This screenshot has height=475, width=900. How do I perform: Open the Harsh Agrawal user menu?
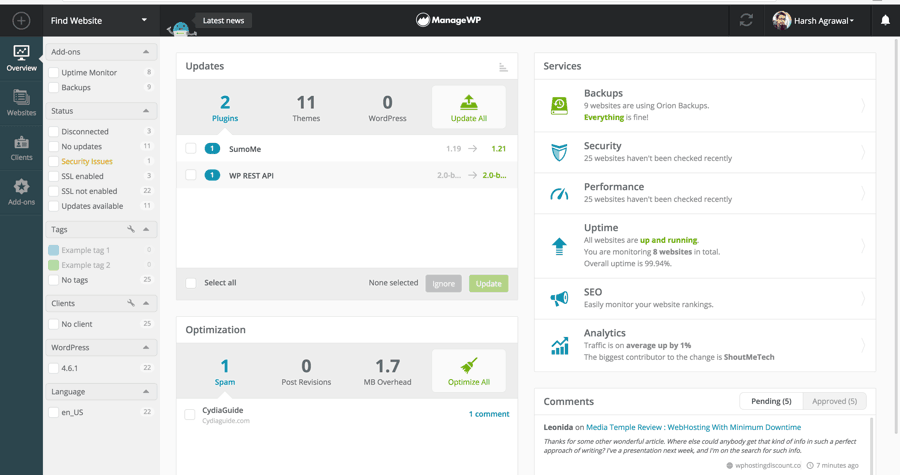point(824,21)
